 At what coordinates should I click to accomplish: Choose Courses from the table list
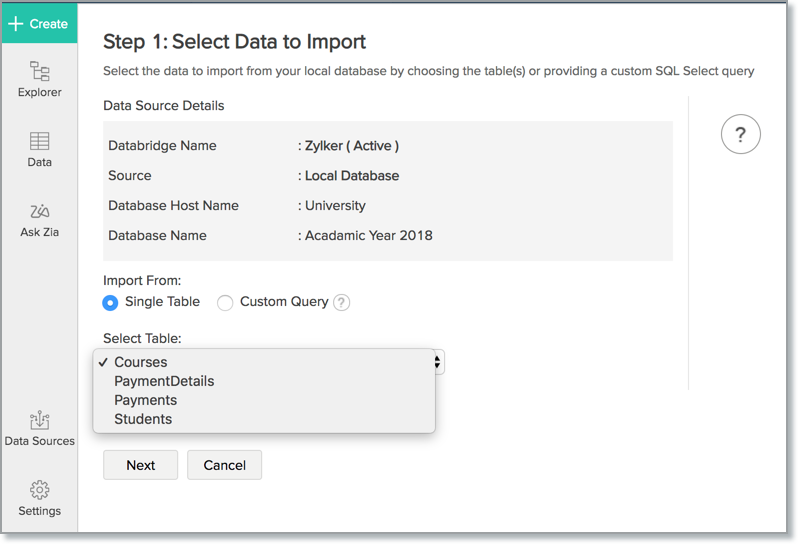(141, 362)
